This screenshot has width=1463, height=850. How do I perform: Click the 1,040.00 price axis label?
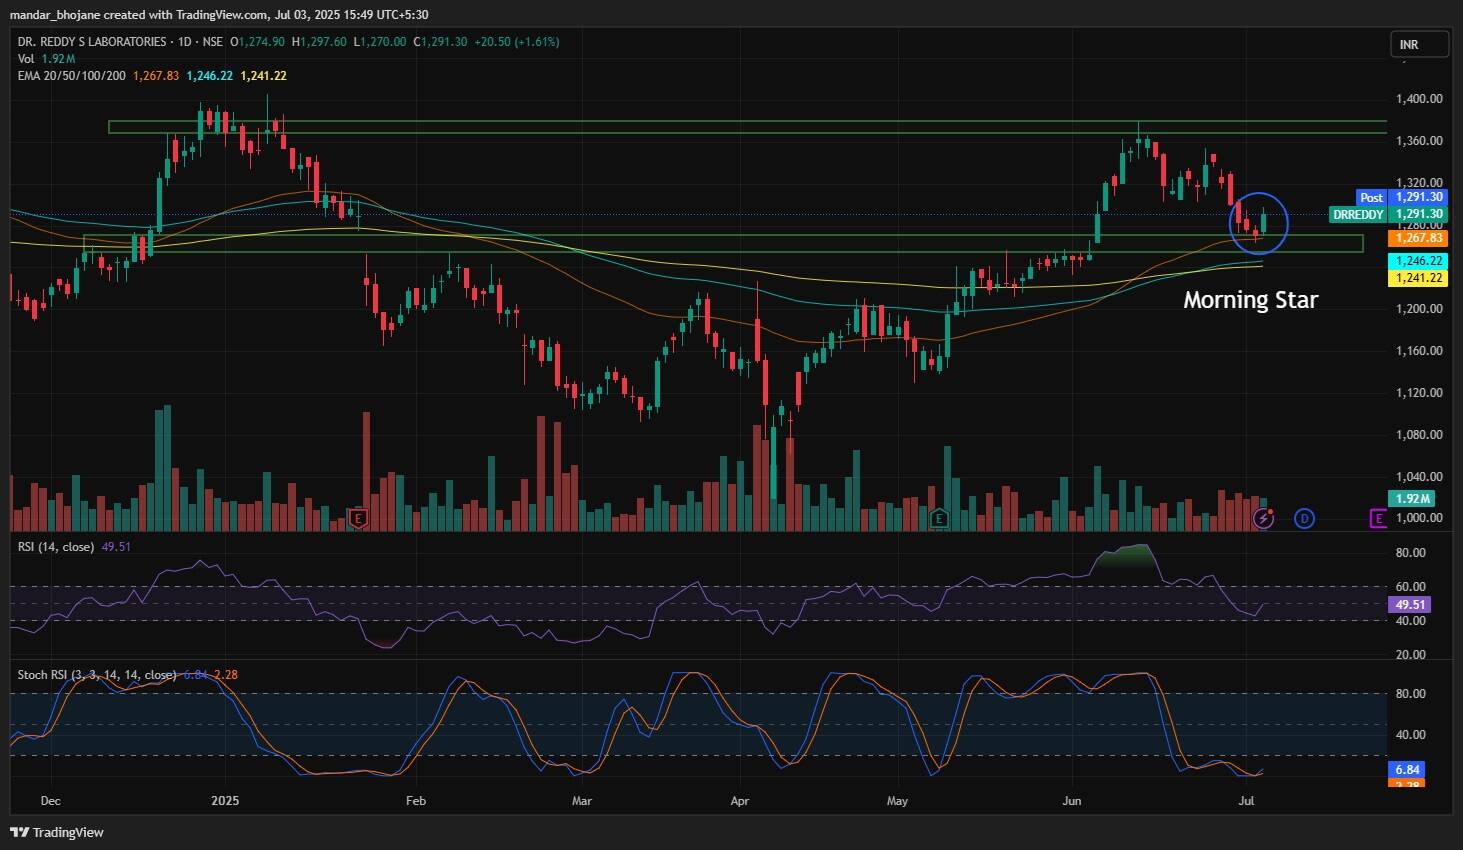pos(1419,477)
